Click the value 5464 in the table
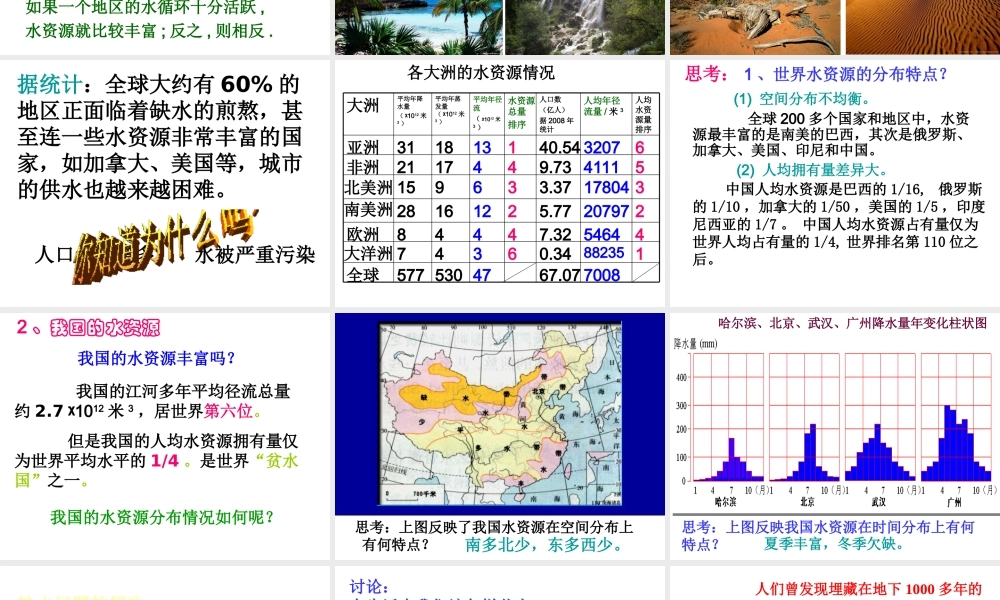Image resolution: width=1000 pixels, height=600 pixels. (601, 234)
